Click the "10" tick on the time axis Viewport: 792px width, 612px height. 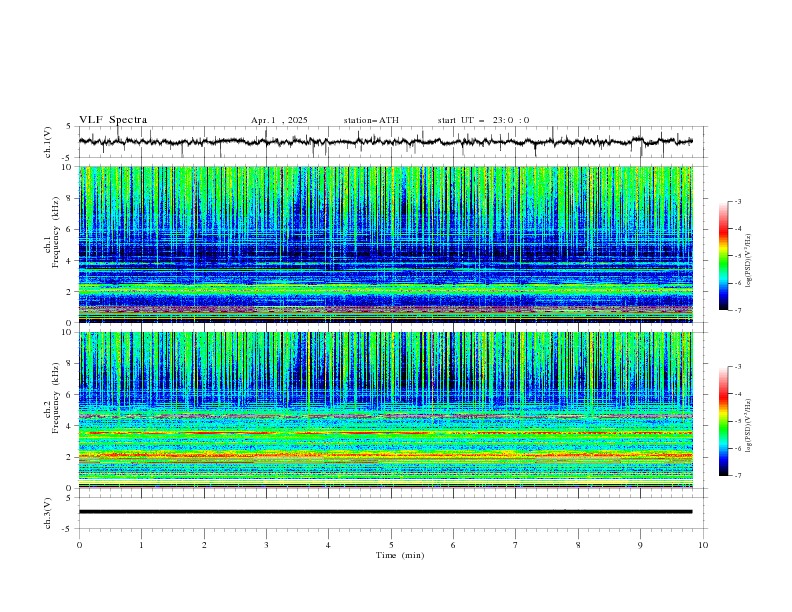(703, 545)
